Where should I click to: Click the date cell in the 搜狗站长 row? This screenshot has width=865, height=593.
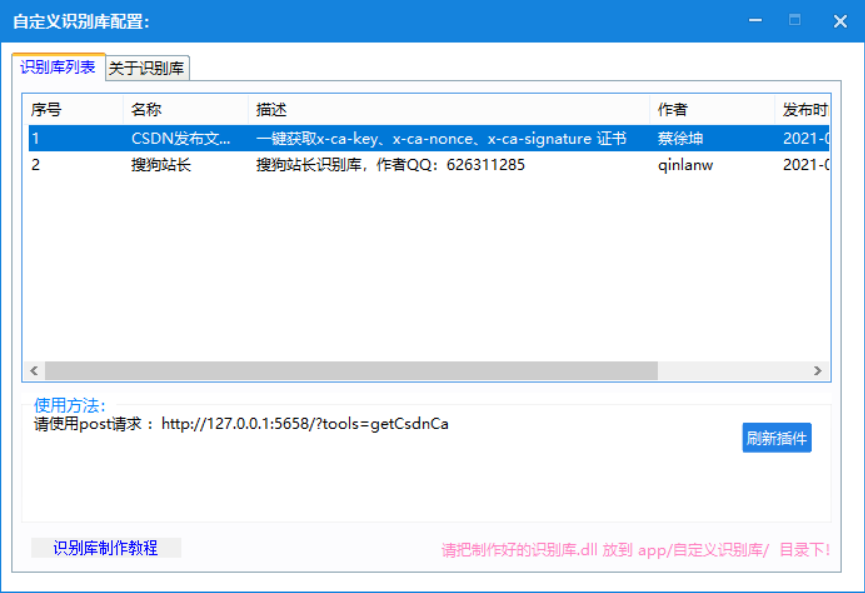pos(806,165)
